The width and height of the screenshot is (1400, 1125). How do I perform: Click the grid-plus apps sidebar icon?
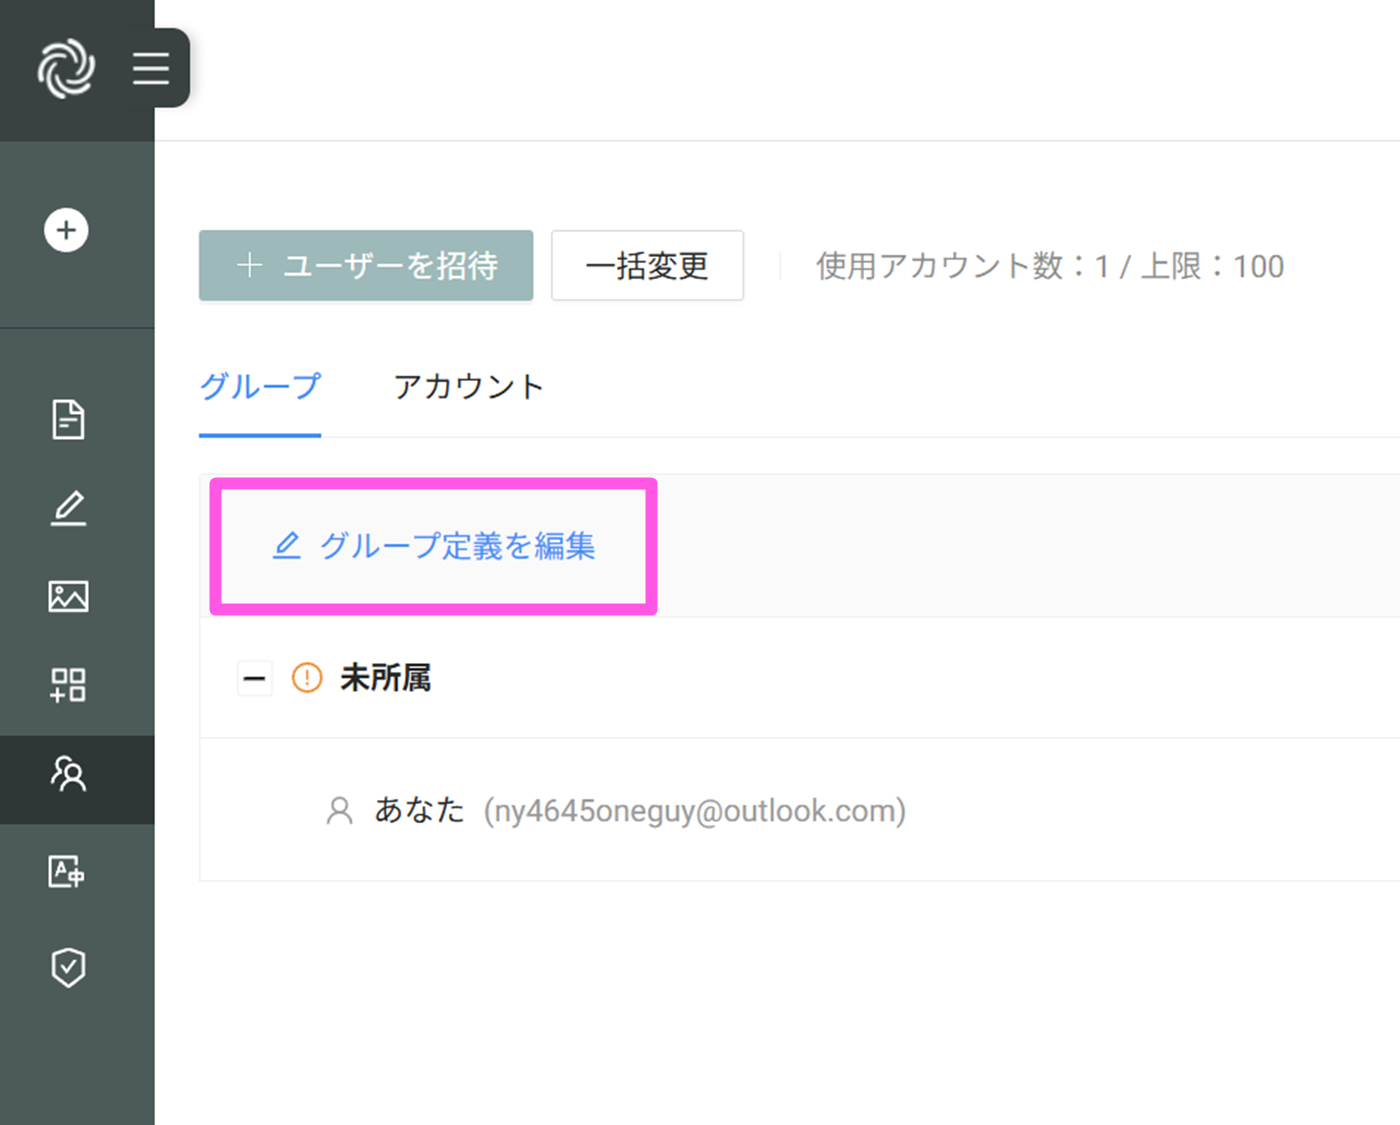point(68,685)
